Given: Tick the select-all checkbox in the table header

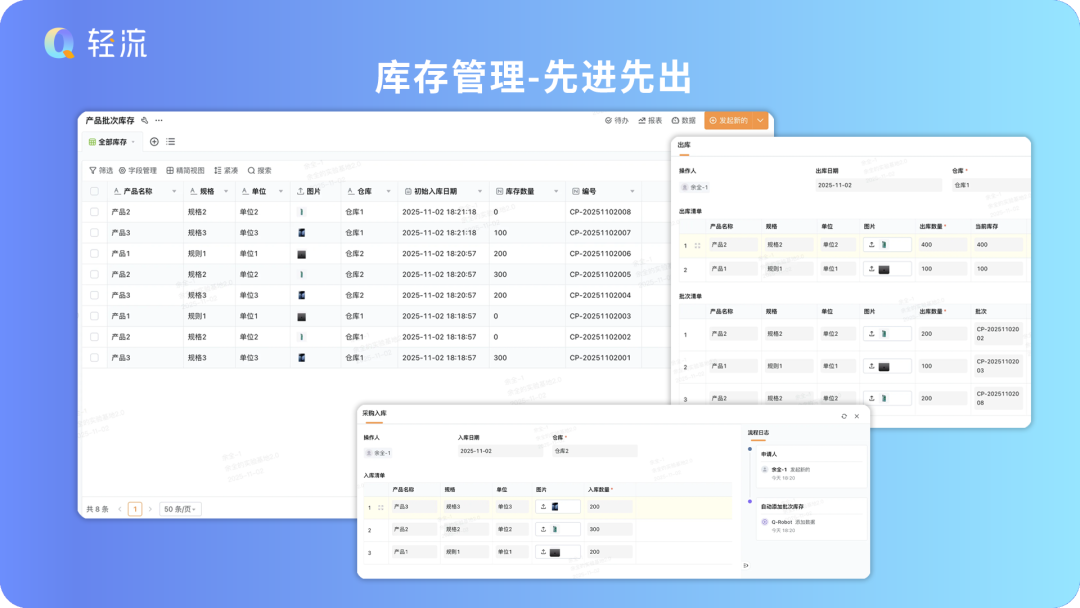Looking at the screenshot, I should [x=94, y=191].
